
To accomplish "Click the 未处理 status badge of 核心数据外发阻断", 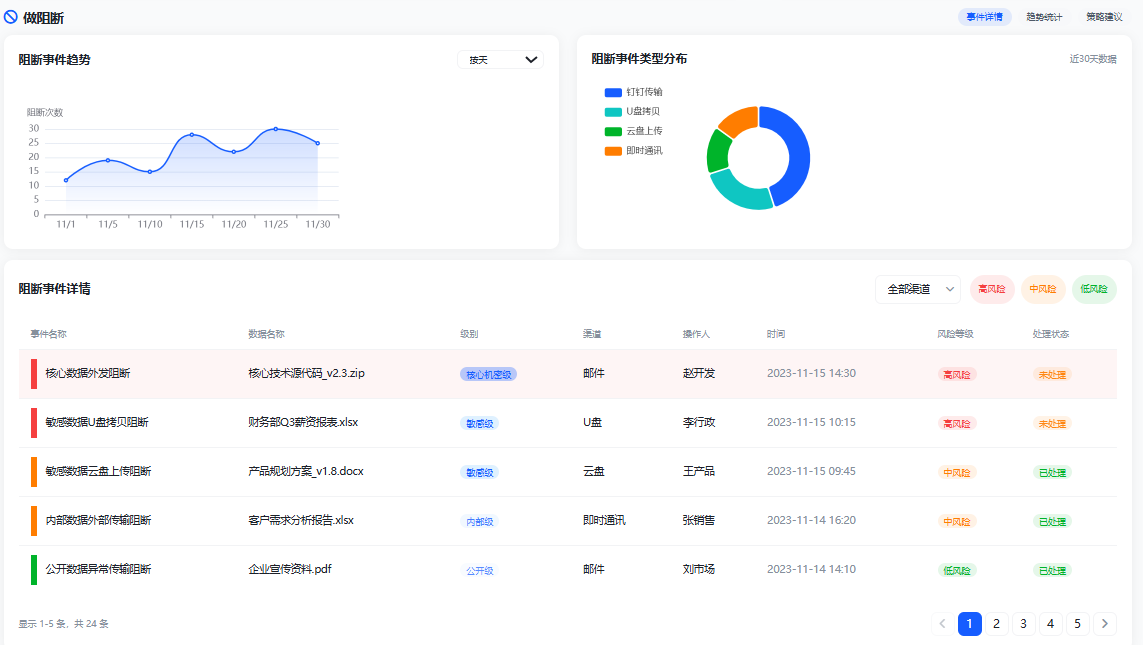I will click(1053, 373).
